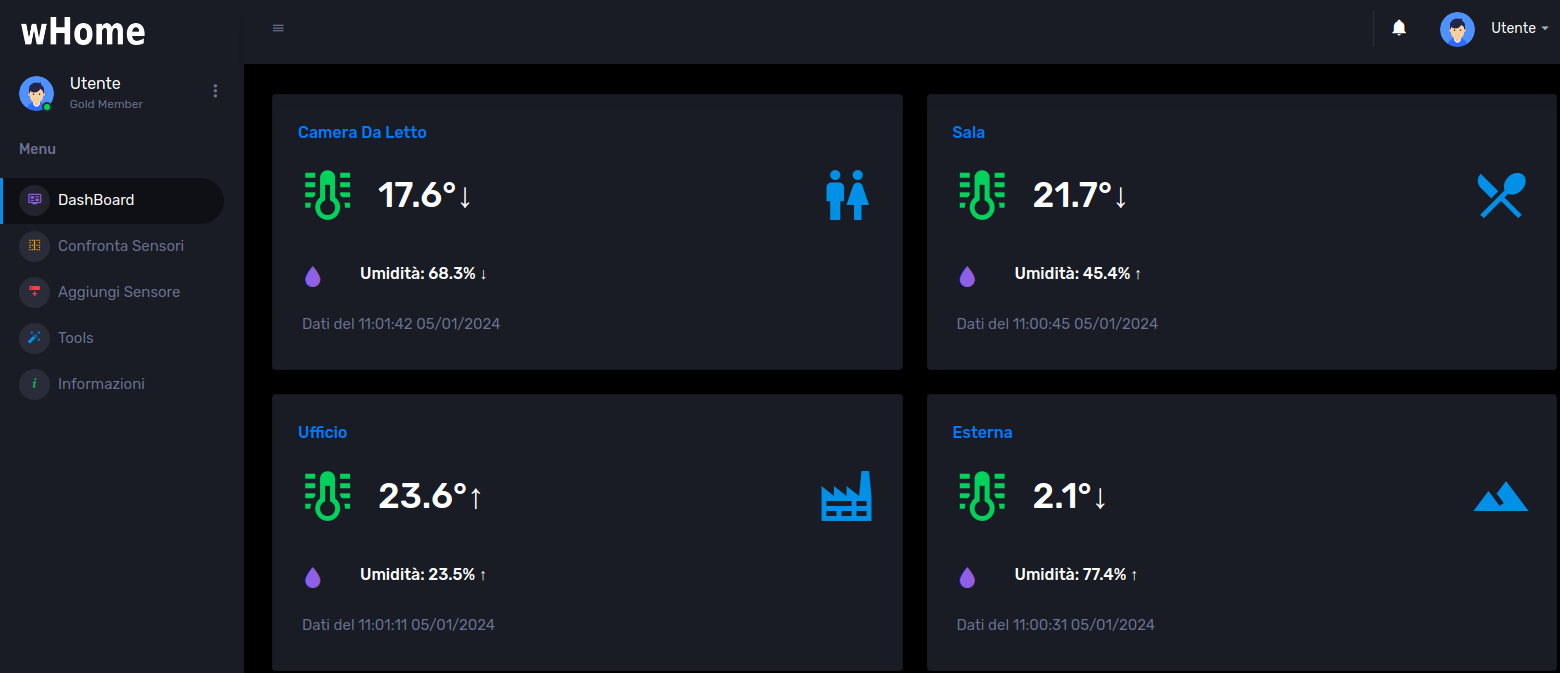Click the Aggiungi Sensore thermometer icon
The width and height of the screenshot is (1560, 673).
pyautogui.click(x=34, y=292)
